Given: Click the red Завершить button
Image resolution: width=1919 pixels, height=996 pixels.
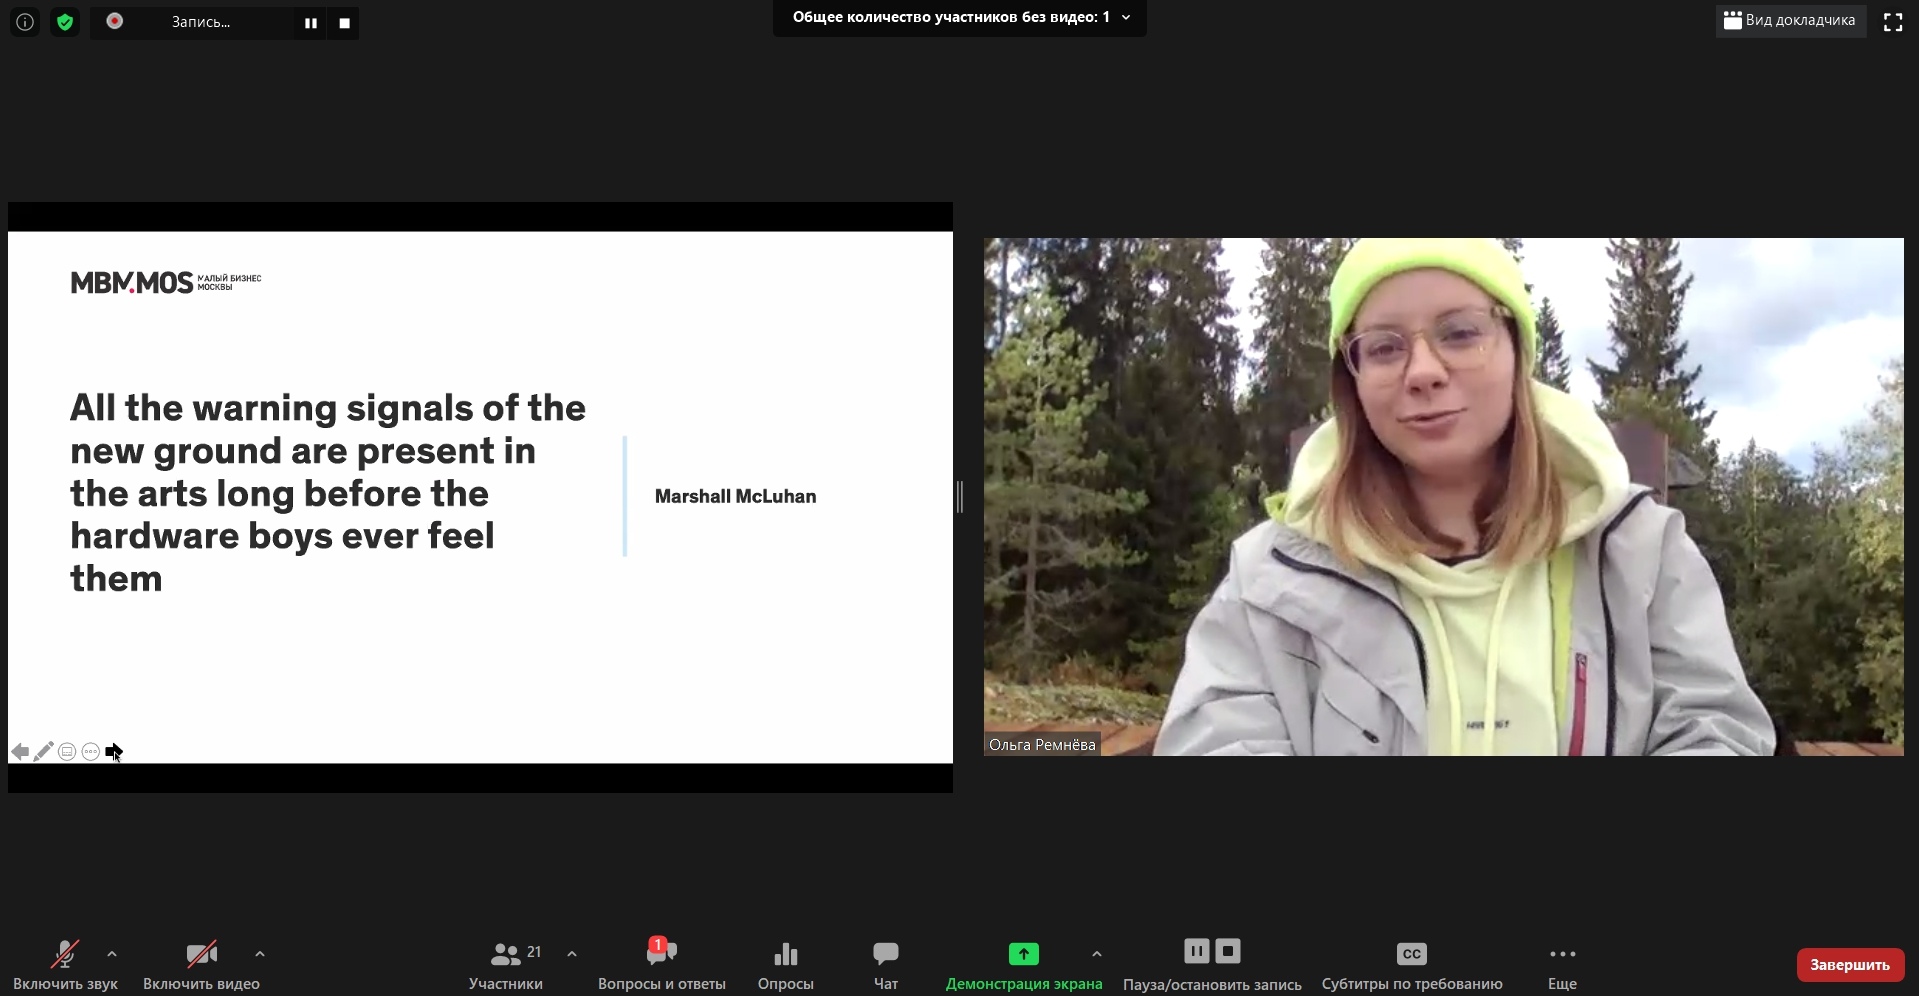Looking at the screenshot, I should tap(1849, 965).
